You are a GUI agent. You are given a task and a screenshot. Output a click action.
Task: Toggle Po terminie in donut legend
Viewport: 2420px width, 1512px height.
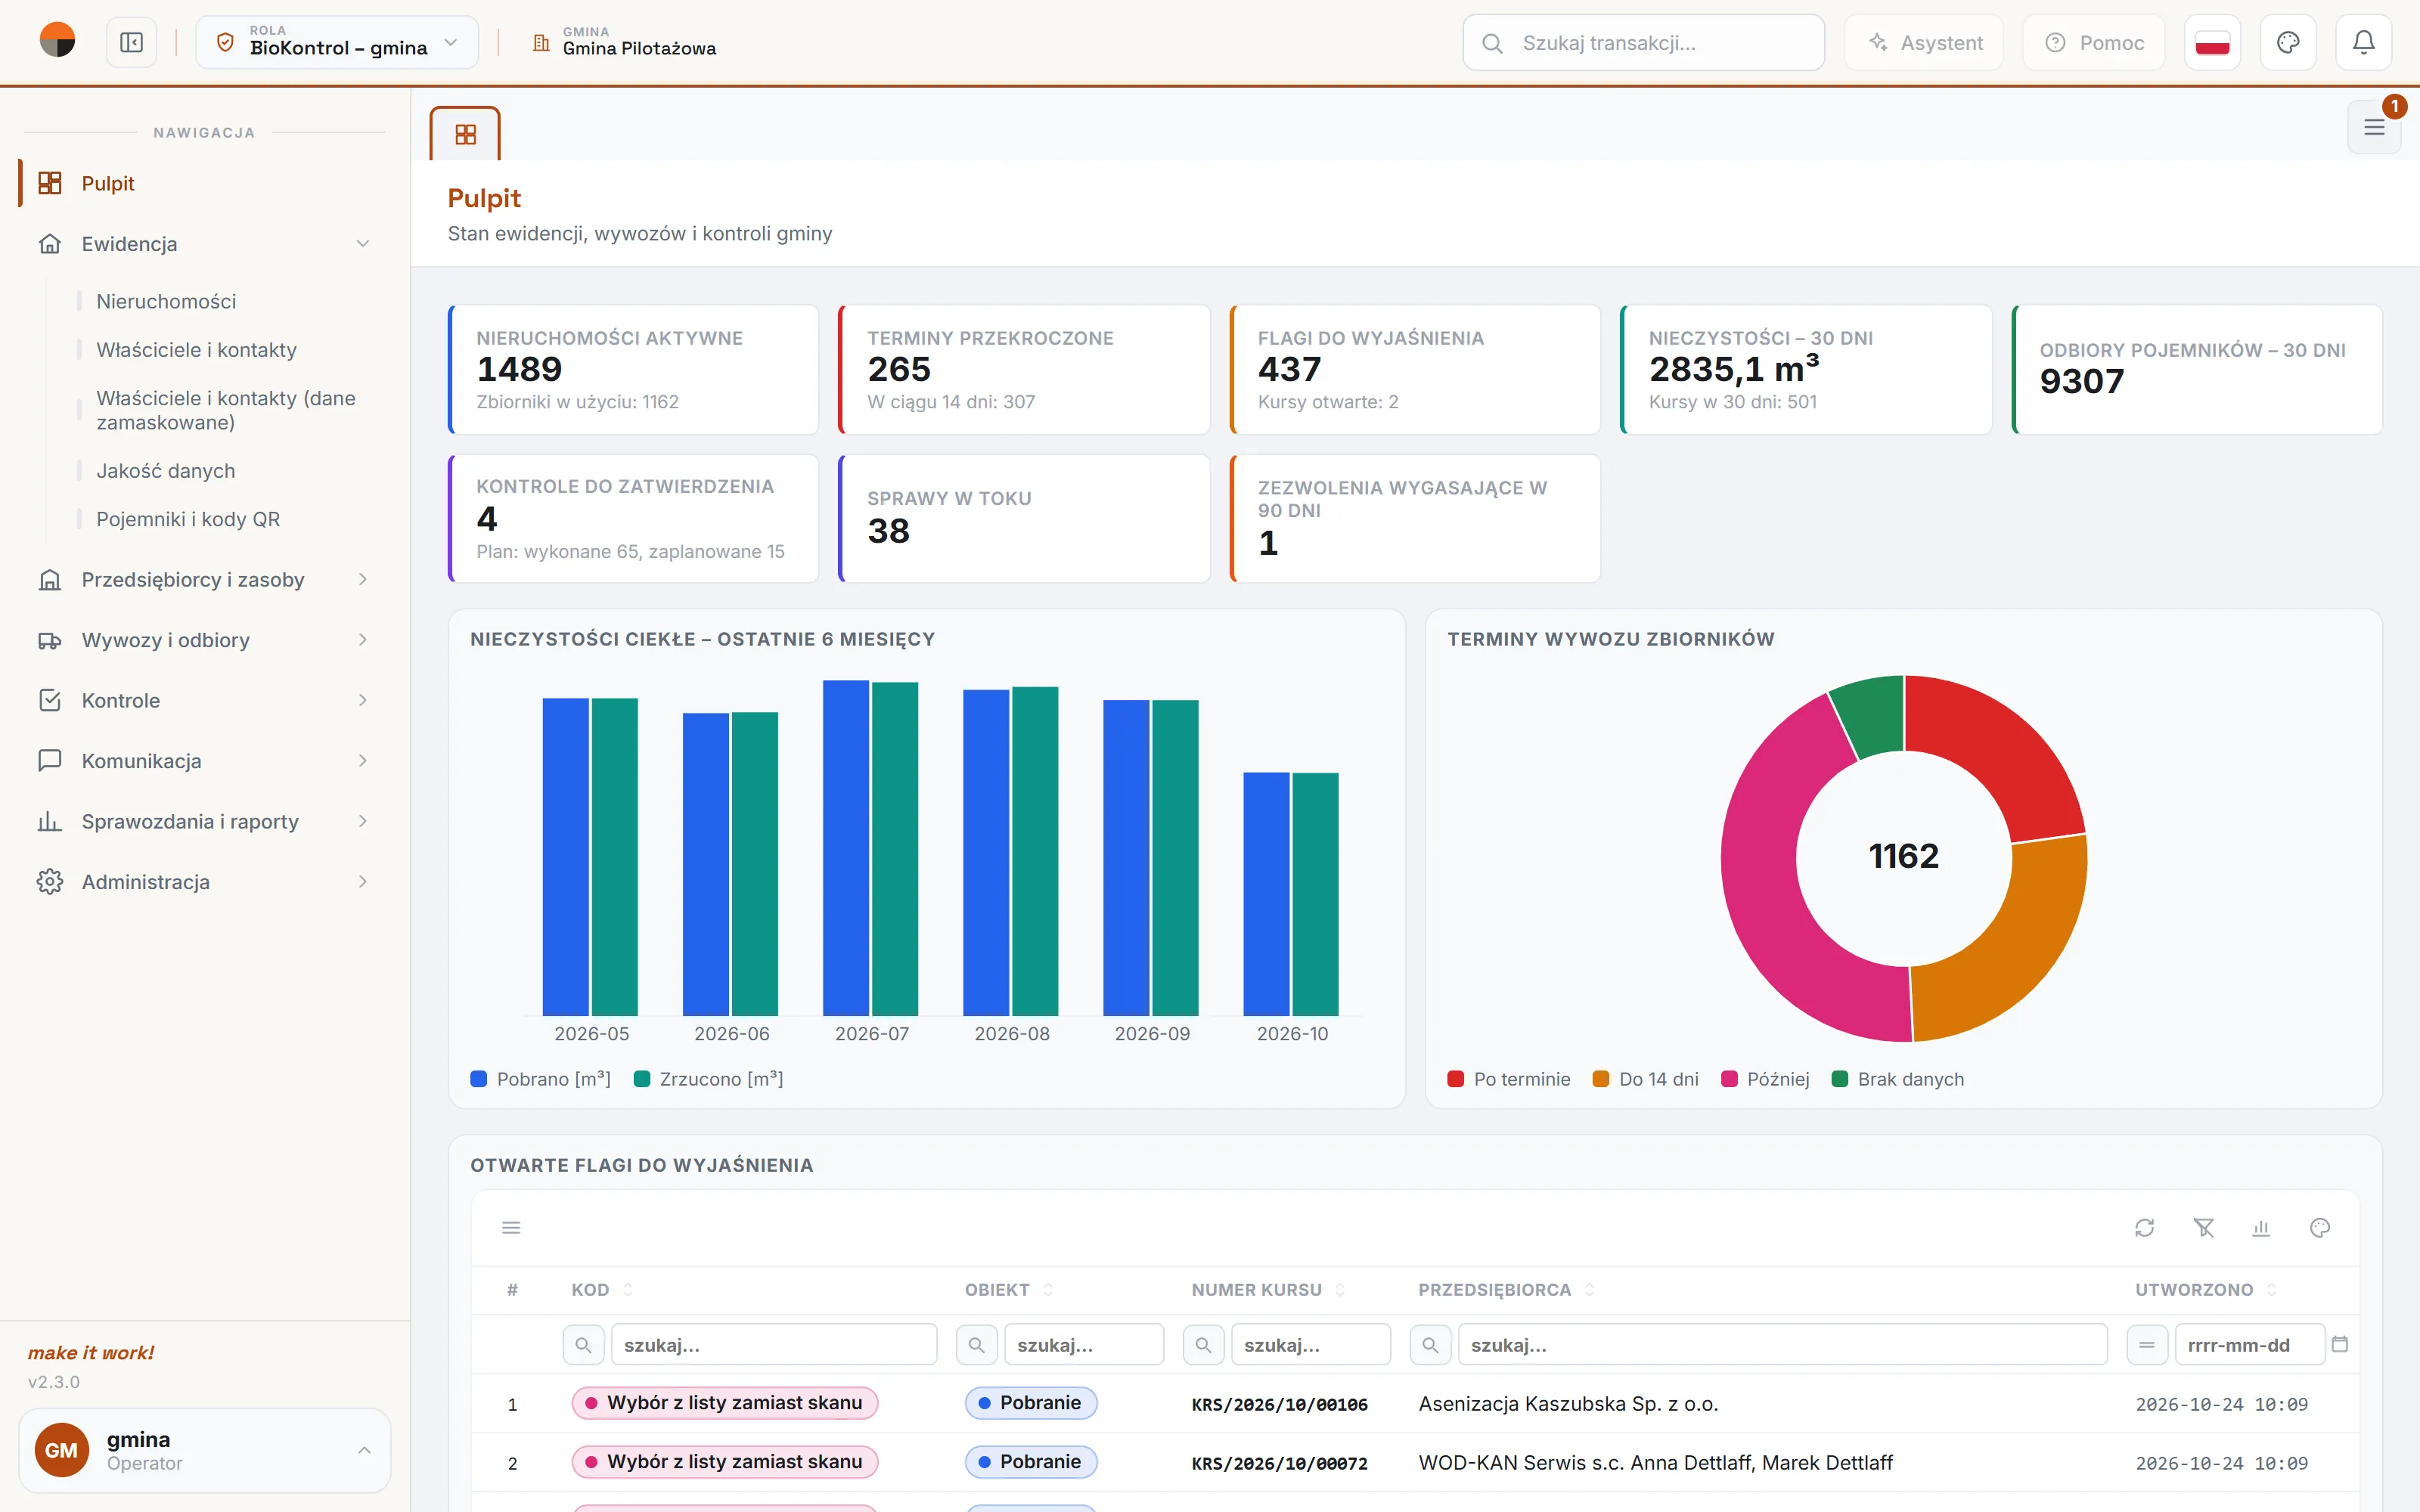[1508, 1079]
